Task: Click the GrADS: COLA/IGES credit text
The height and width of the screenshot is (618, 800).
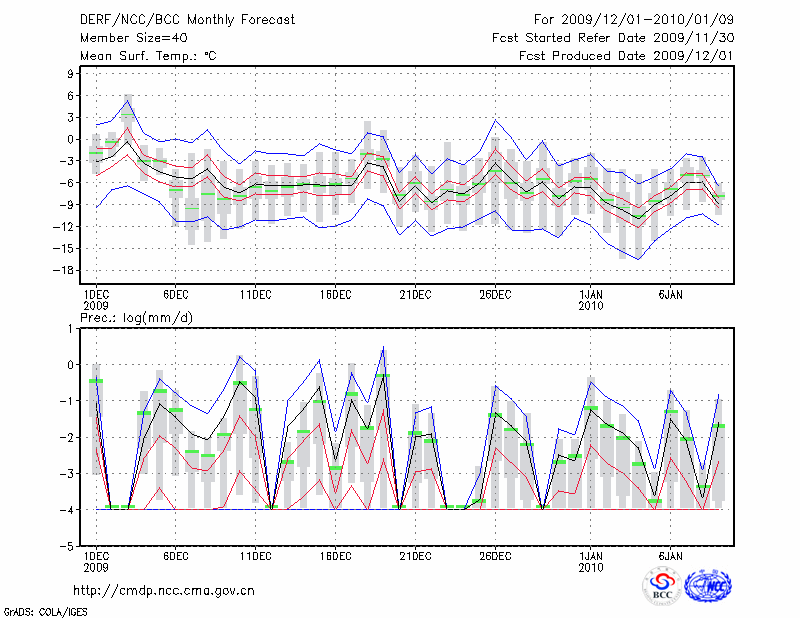Action: click(45, 610)
